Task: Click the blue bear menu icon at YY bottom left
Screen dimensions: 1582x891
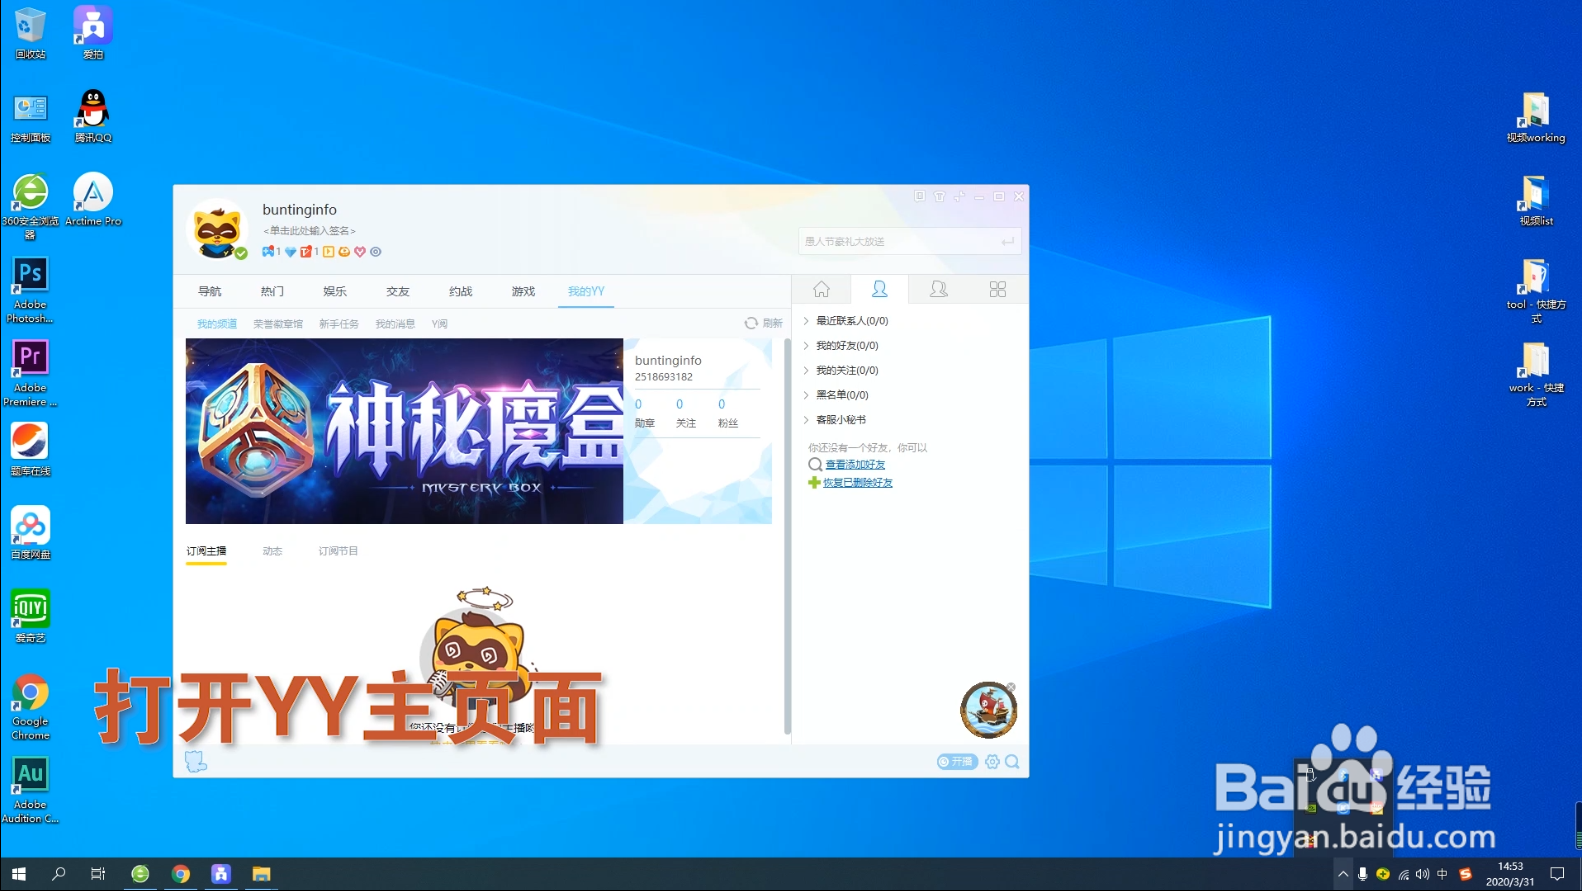Action: pyautogui.click(x=196, y=762)
